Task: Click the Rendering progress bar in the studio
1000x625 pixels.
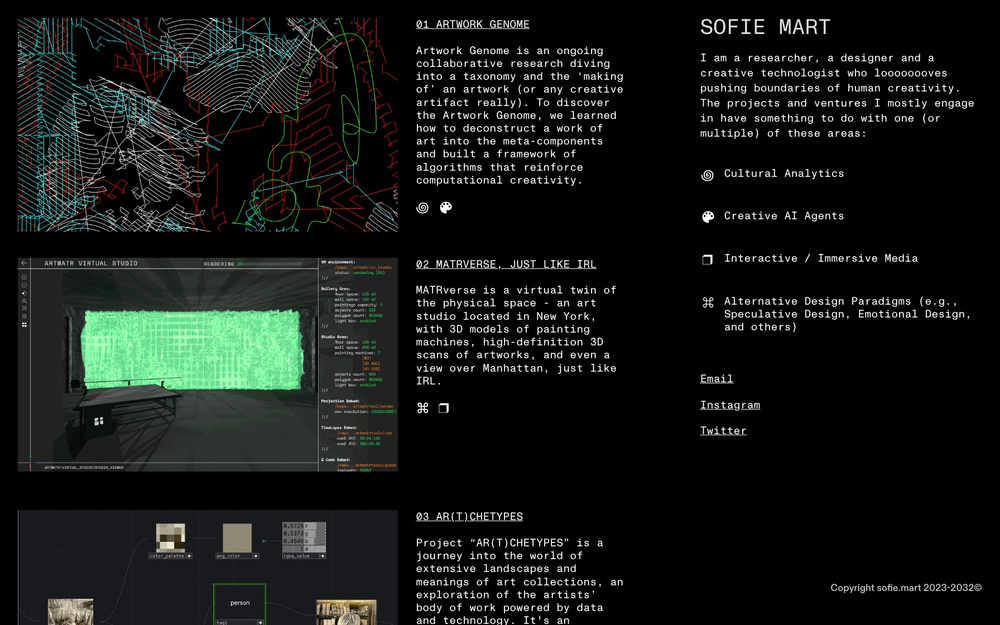Action: pos(270,264)
